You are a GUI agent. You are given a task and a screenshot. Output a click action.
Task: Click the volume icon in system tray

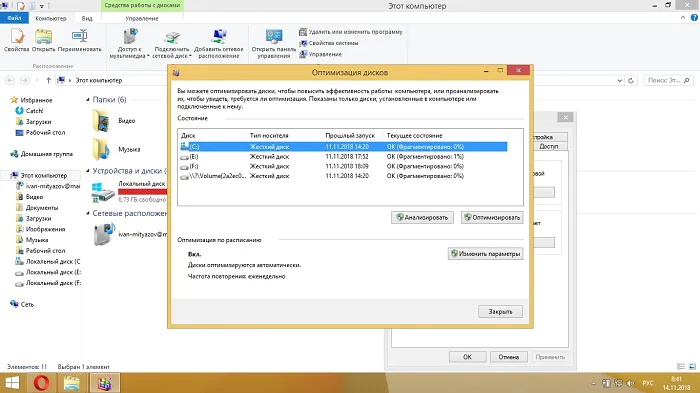[x=630, y=383]
